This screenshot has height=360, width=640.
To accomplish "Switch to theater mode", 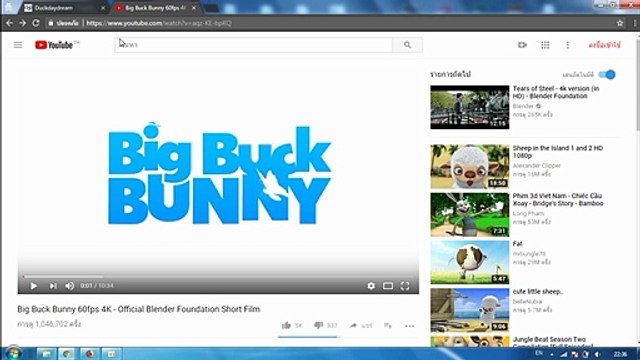I will pyautogui.click(x=388, y=286).
